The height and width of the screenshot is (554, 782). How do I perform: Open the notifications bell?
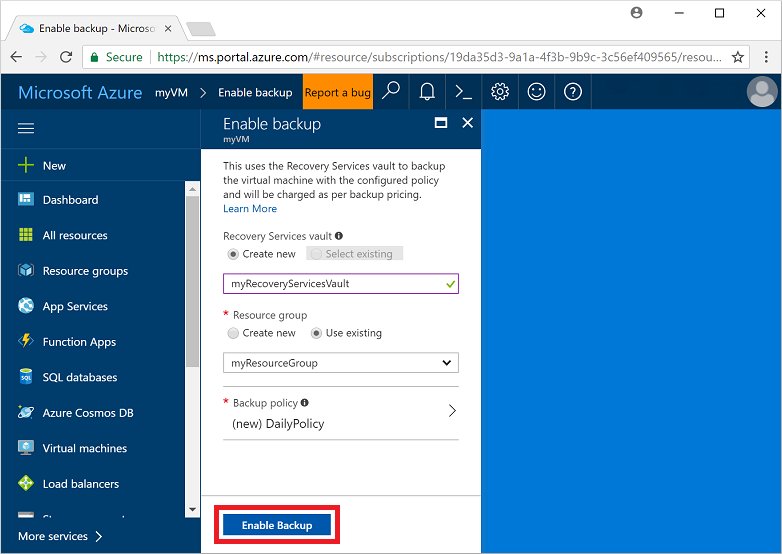(427, 92)
